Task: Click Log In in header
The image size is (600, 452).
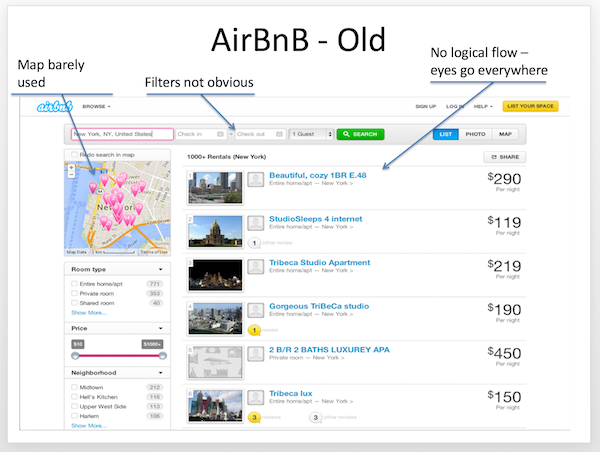Action: pos(455,106)
